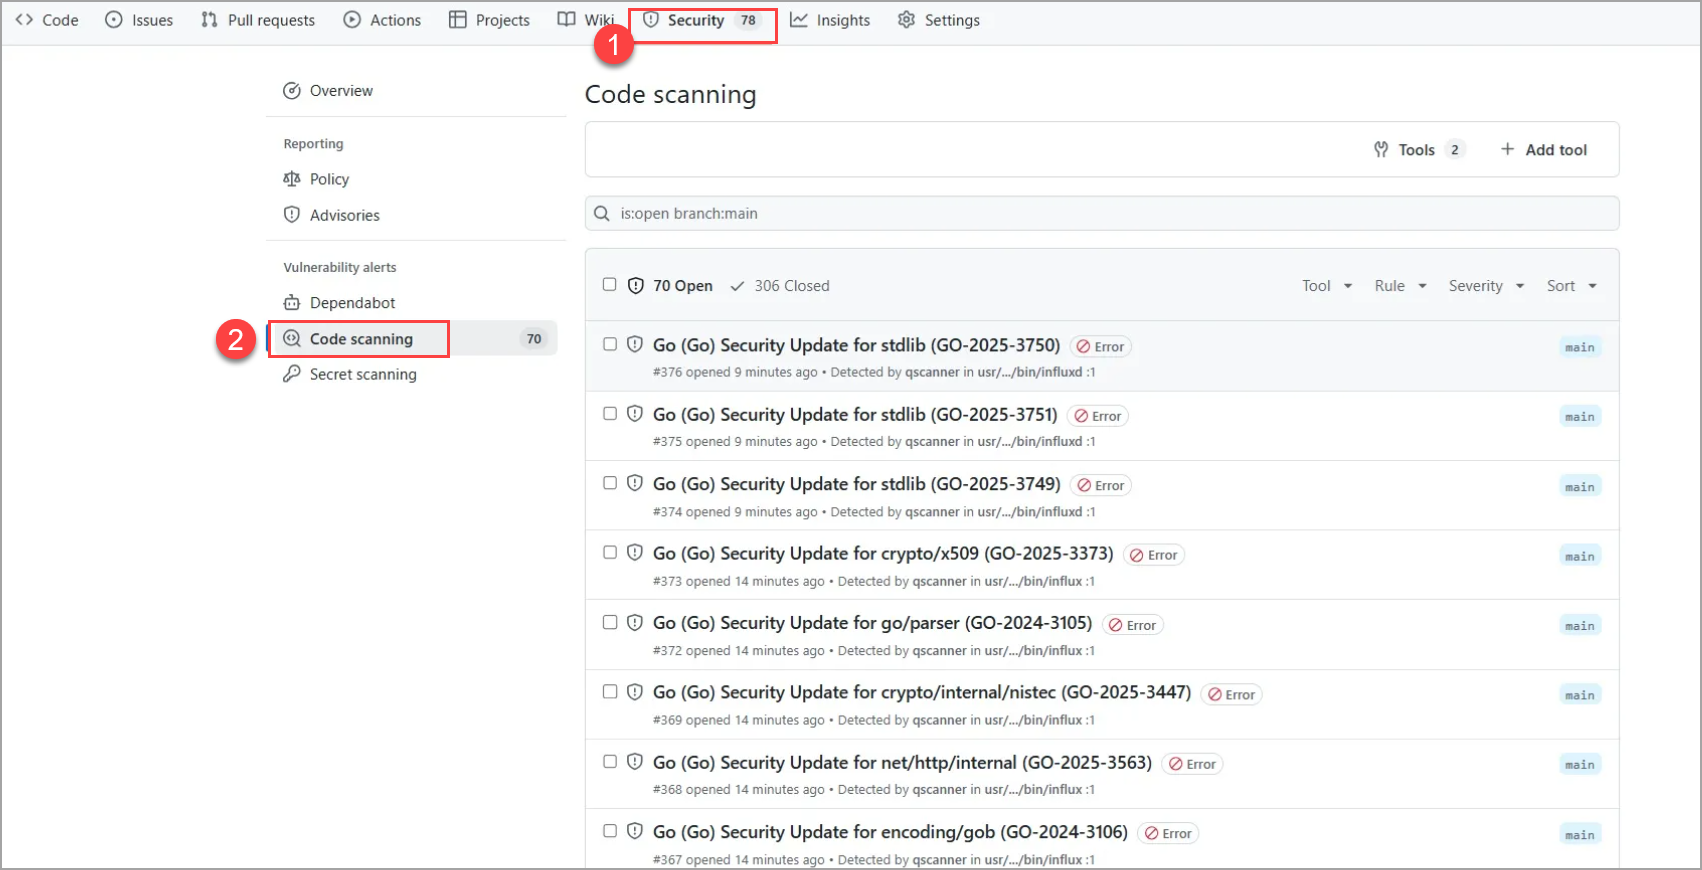1702x870 pixels.
Task: Select the GO-2025-3749 alert checkbox
Action: click(x=610, y=483)
